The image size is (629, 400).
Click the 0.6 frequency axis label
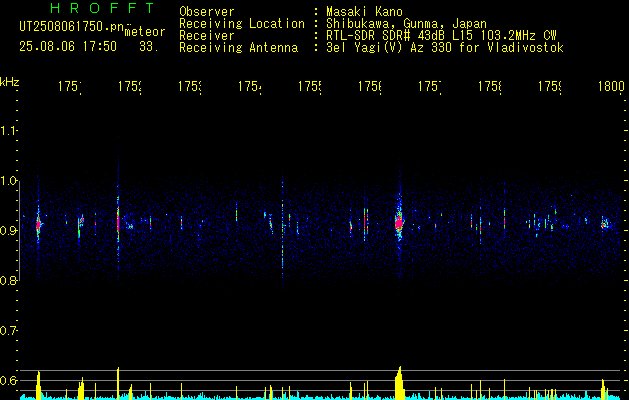[x=8, y=380]
